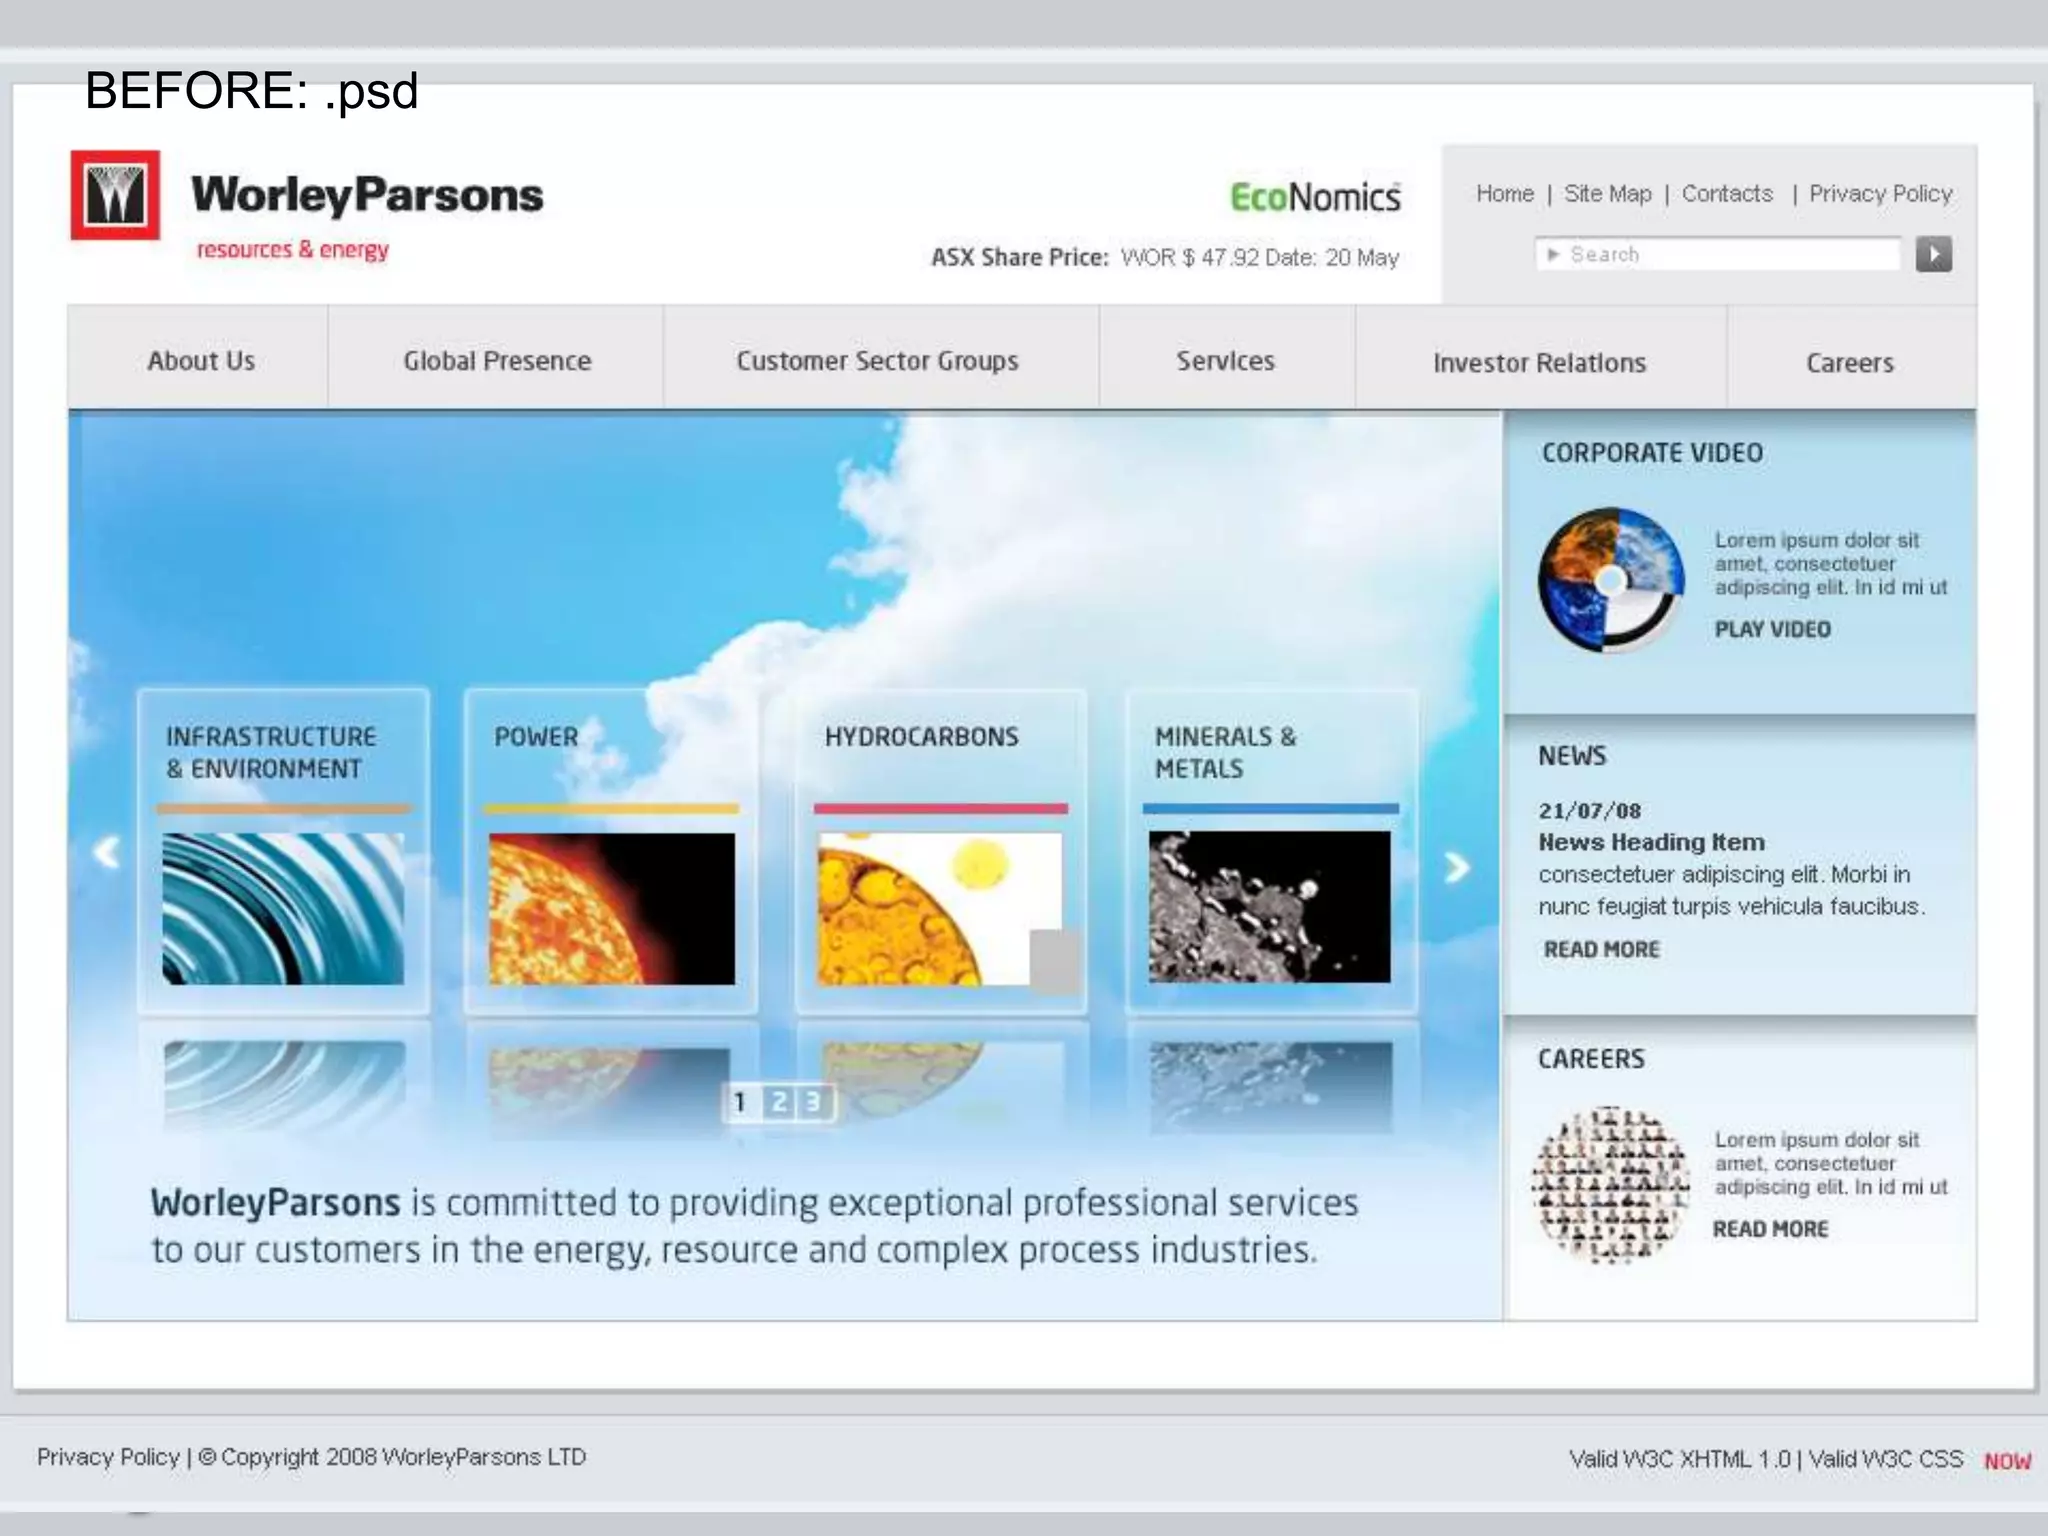Open the Investor Relations menu
The height and width of the screenshot is (1536, 2048).
(x=1538, y=363)
